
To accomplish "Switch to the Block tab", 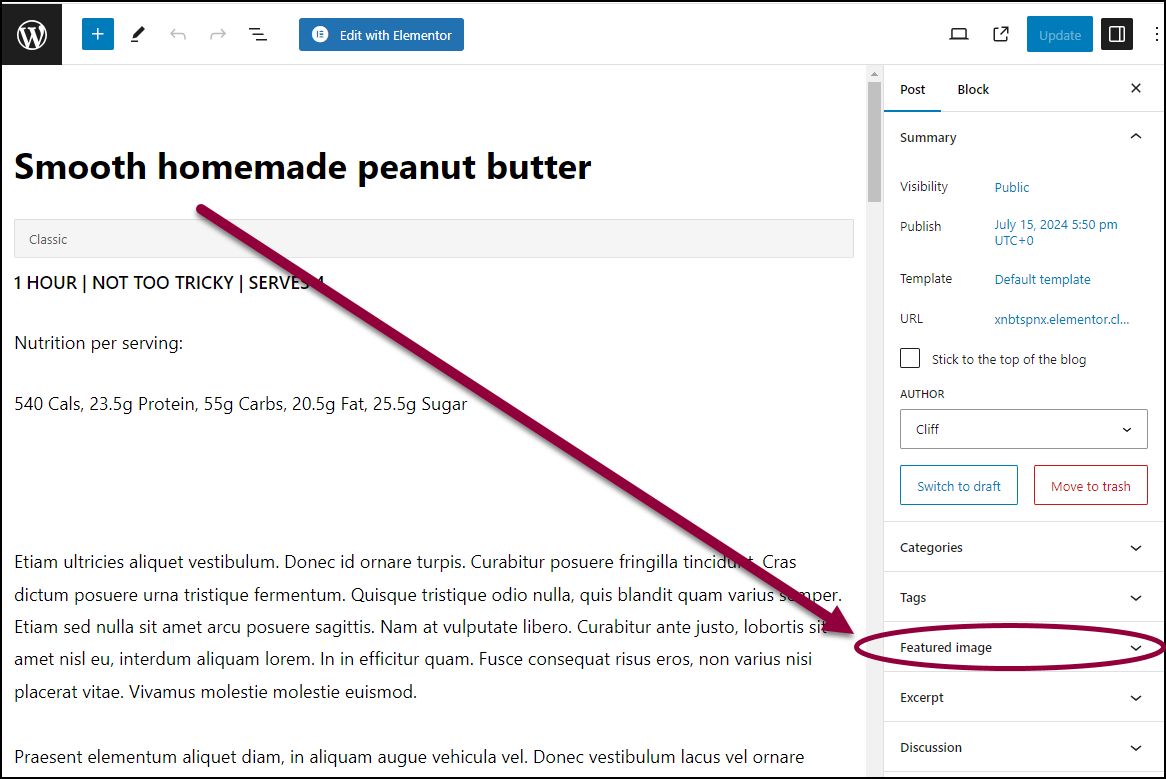I will point(973,89).
